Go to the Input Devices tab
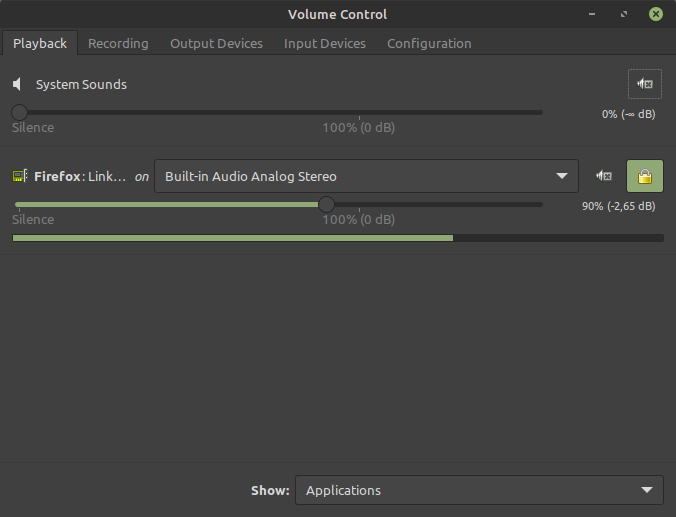The width and height of the screenshot is (676, 517). tap(325, 43)
